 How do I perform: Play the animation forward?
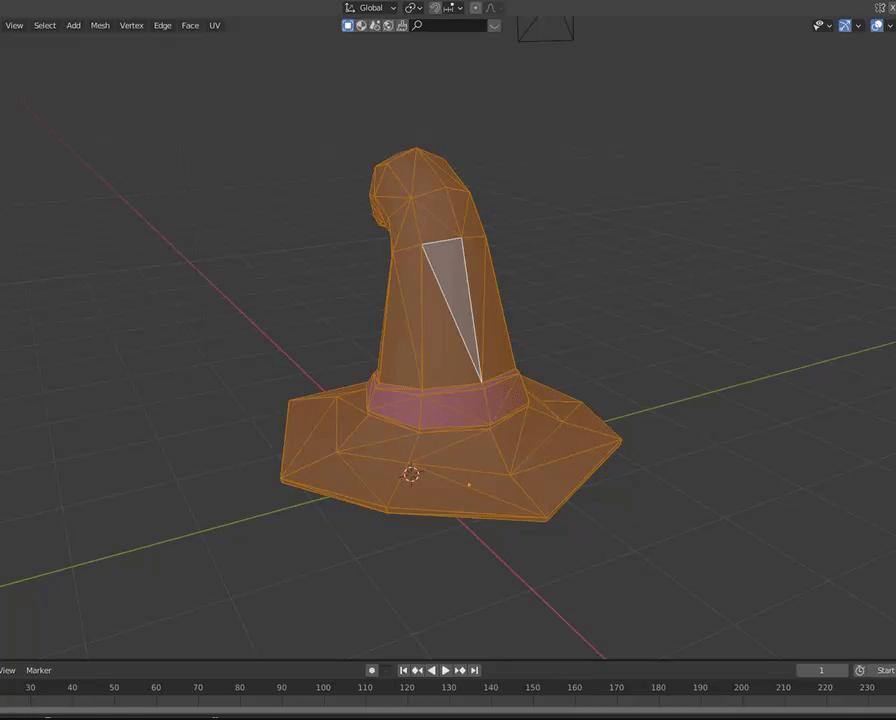(x=446, y=670)
